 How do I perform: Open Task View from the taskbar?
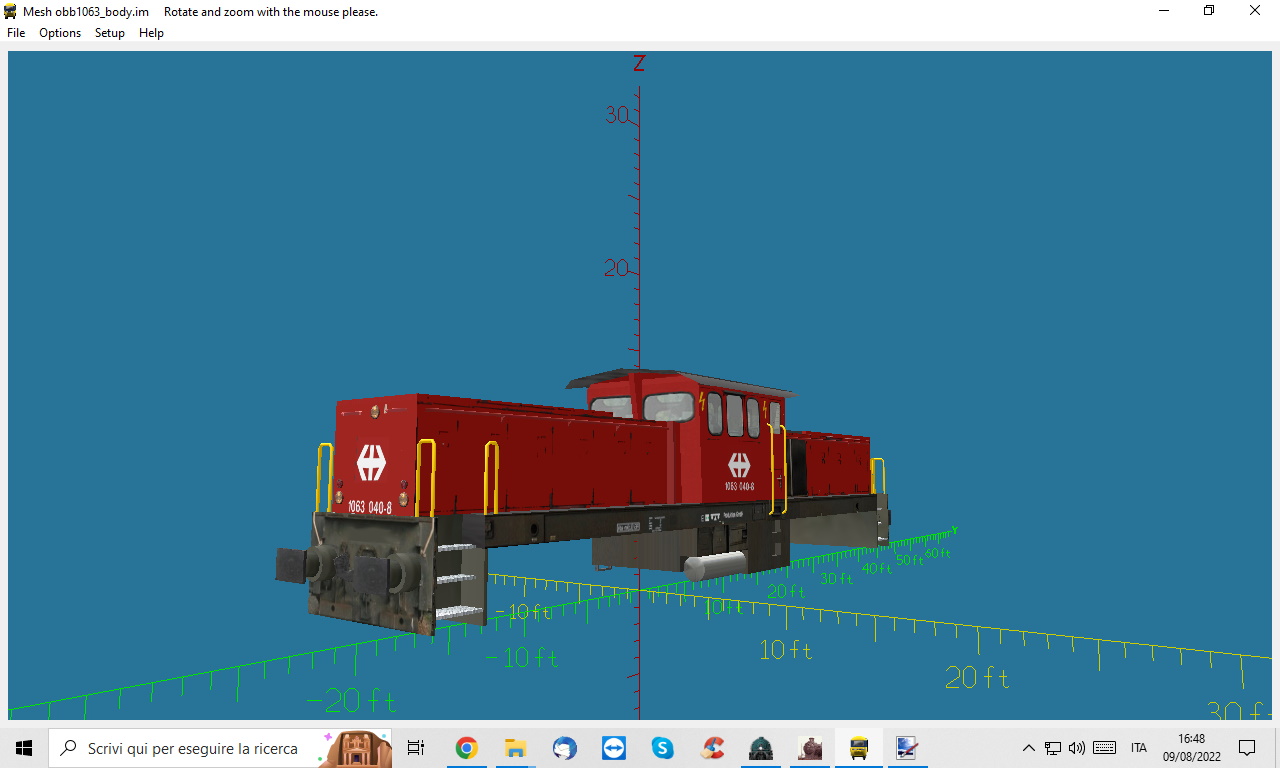pyautogui.click(x=416, y=748)
